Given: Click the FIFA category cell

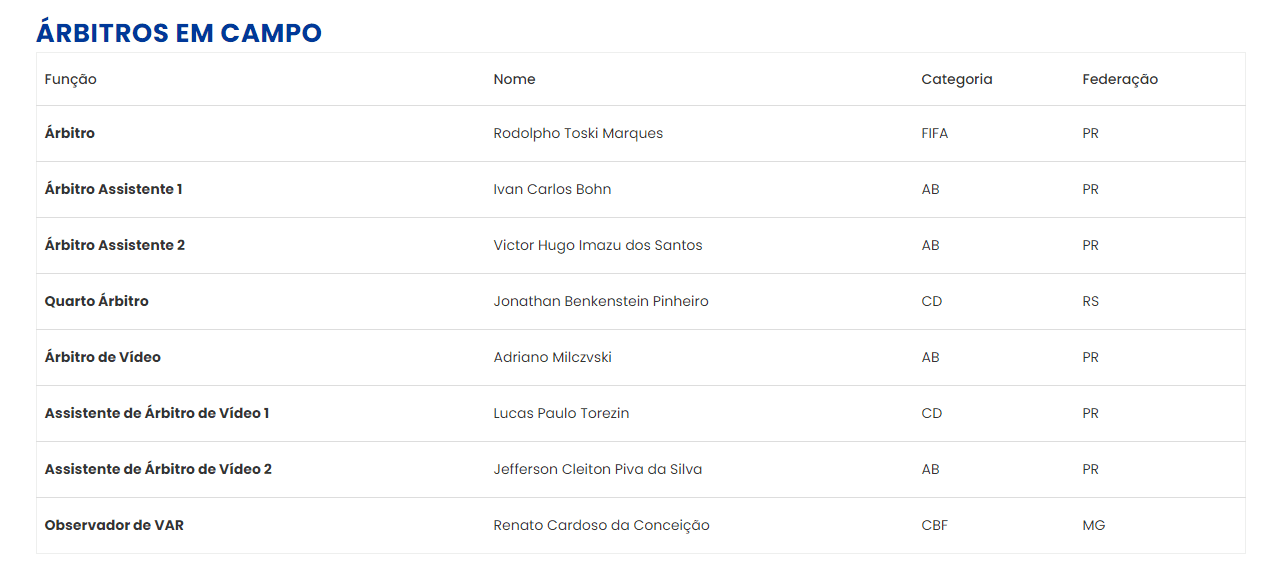Looking at the screenshot, I should [934, 133].
